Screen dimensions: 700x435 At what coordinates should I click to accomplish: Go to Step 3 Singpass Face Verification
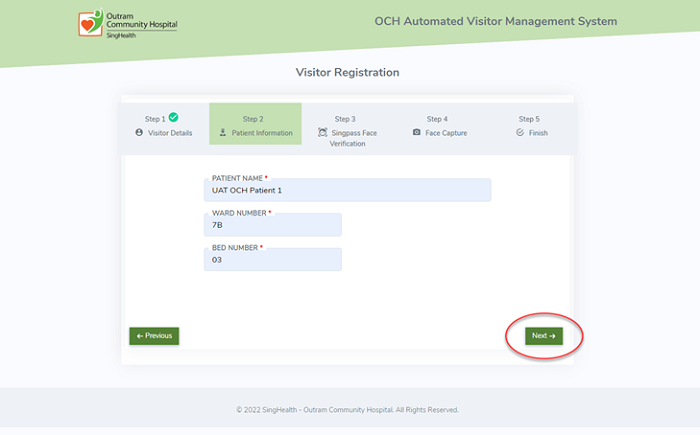click(x=347, y=130)
